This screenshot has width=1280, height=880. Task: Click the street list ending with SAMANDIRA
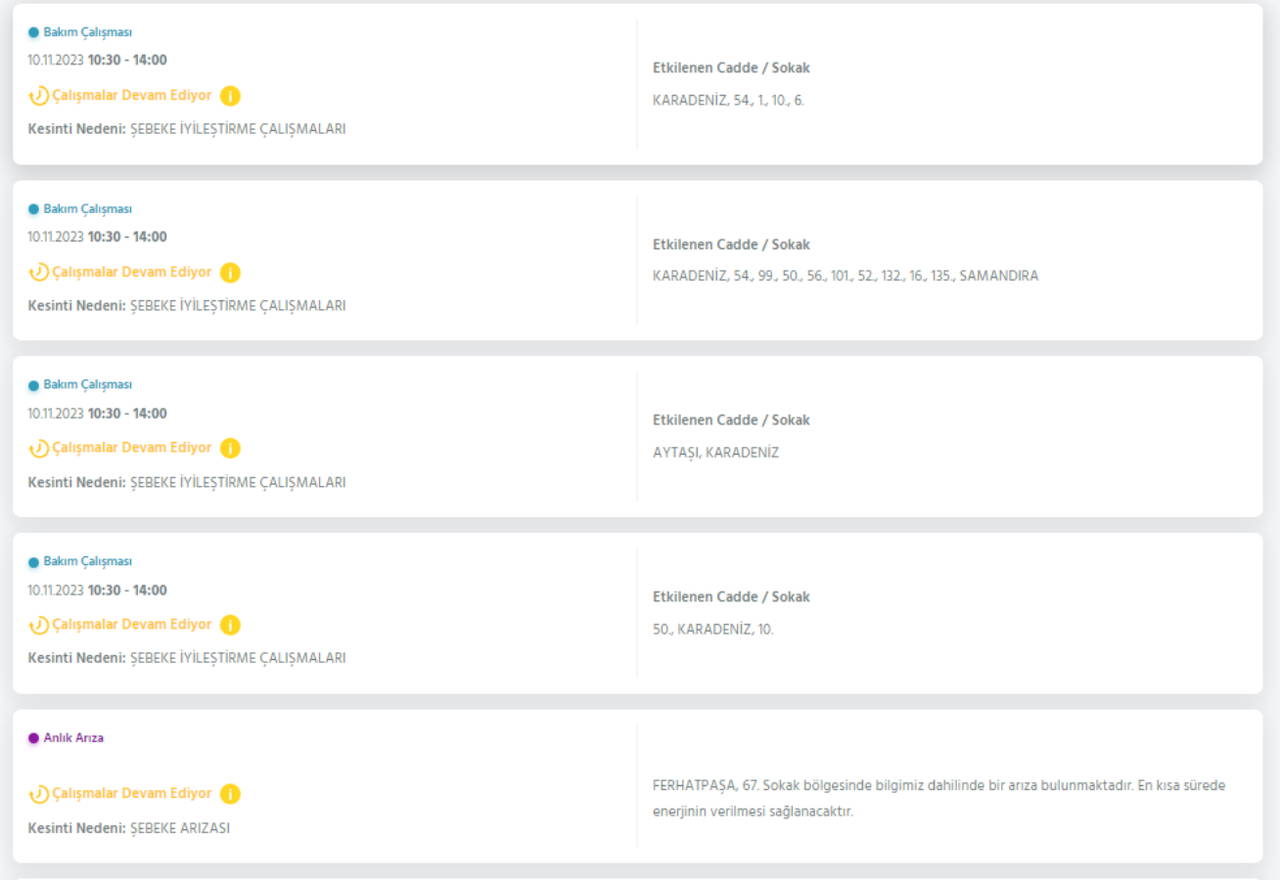[845, 276]
